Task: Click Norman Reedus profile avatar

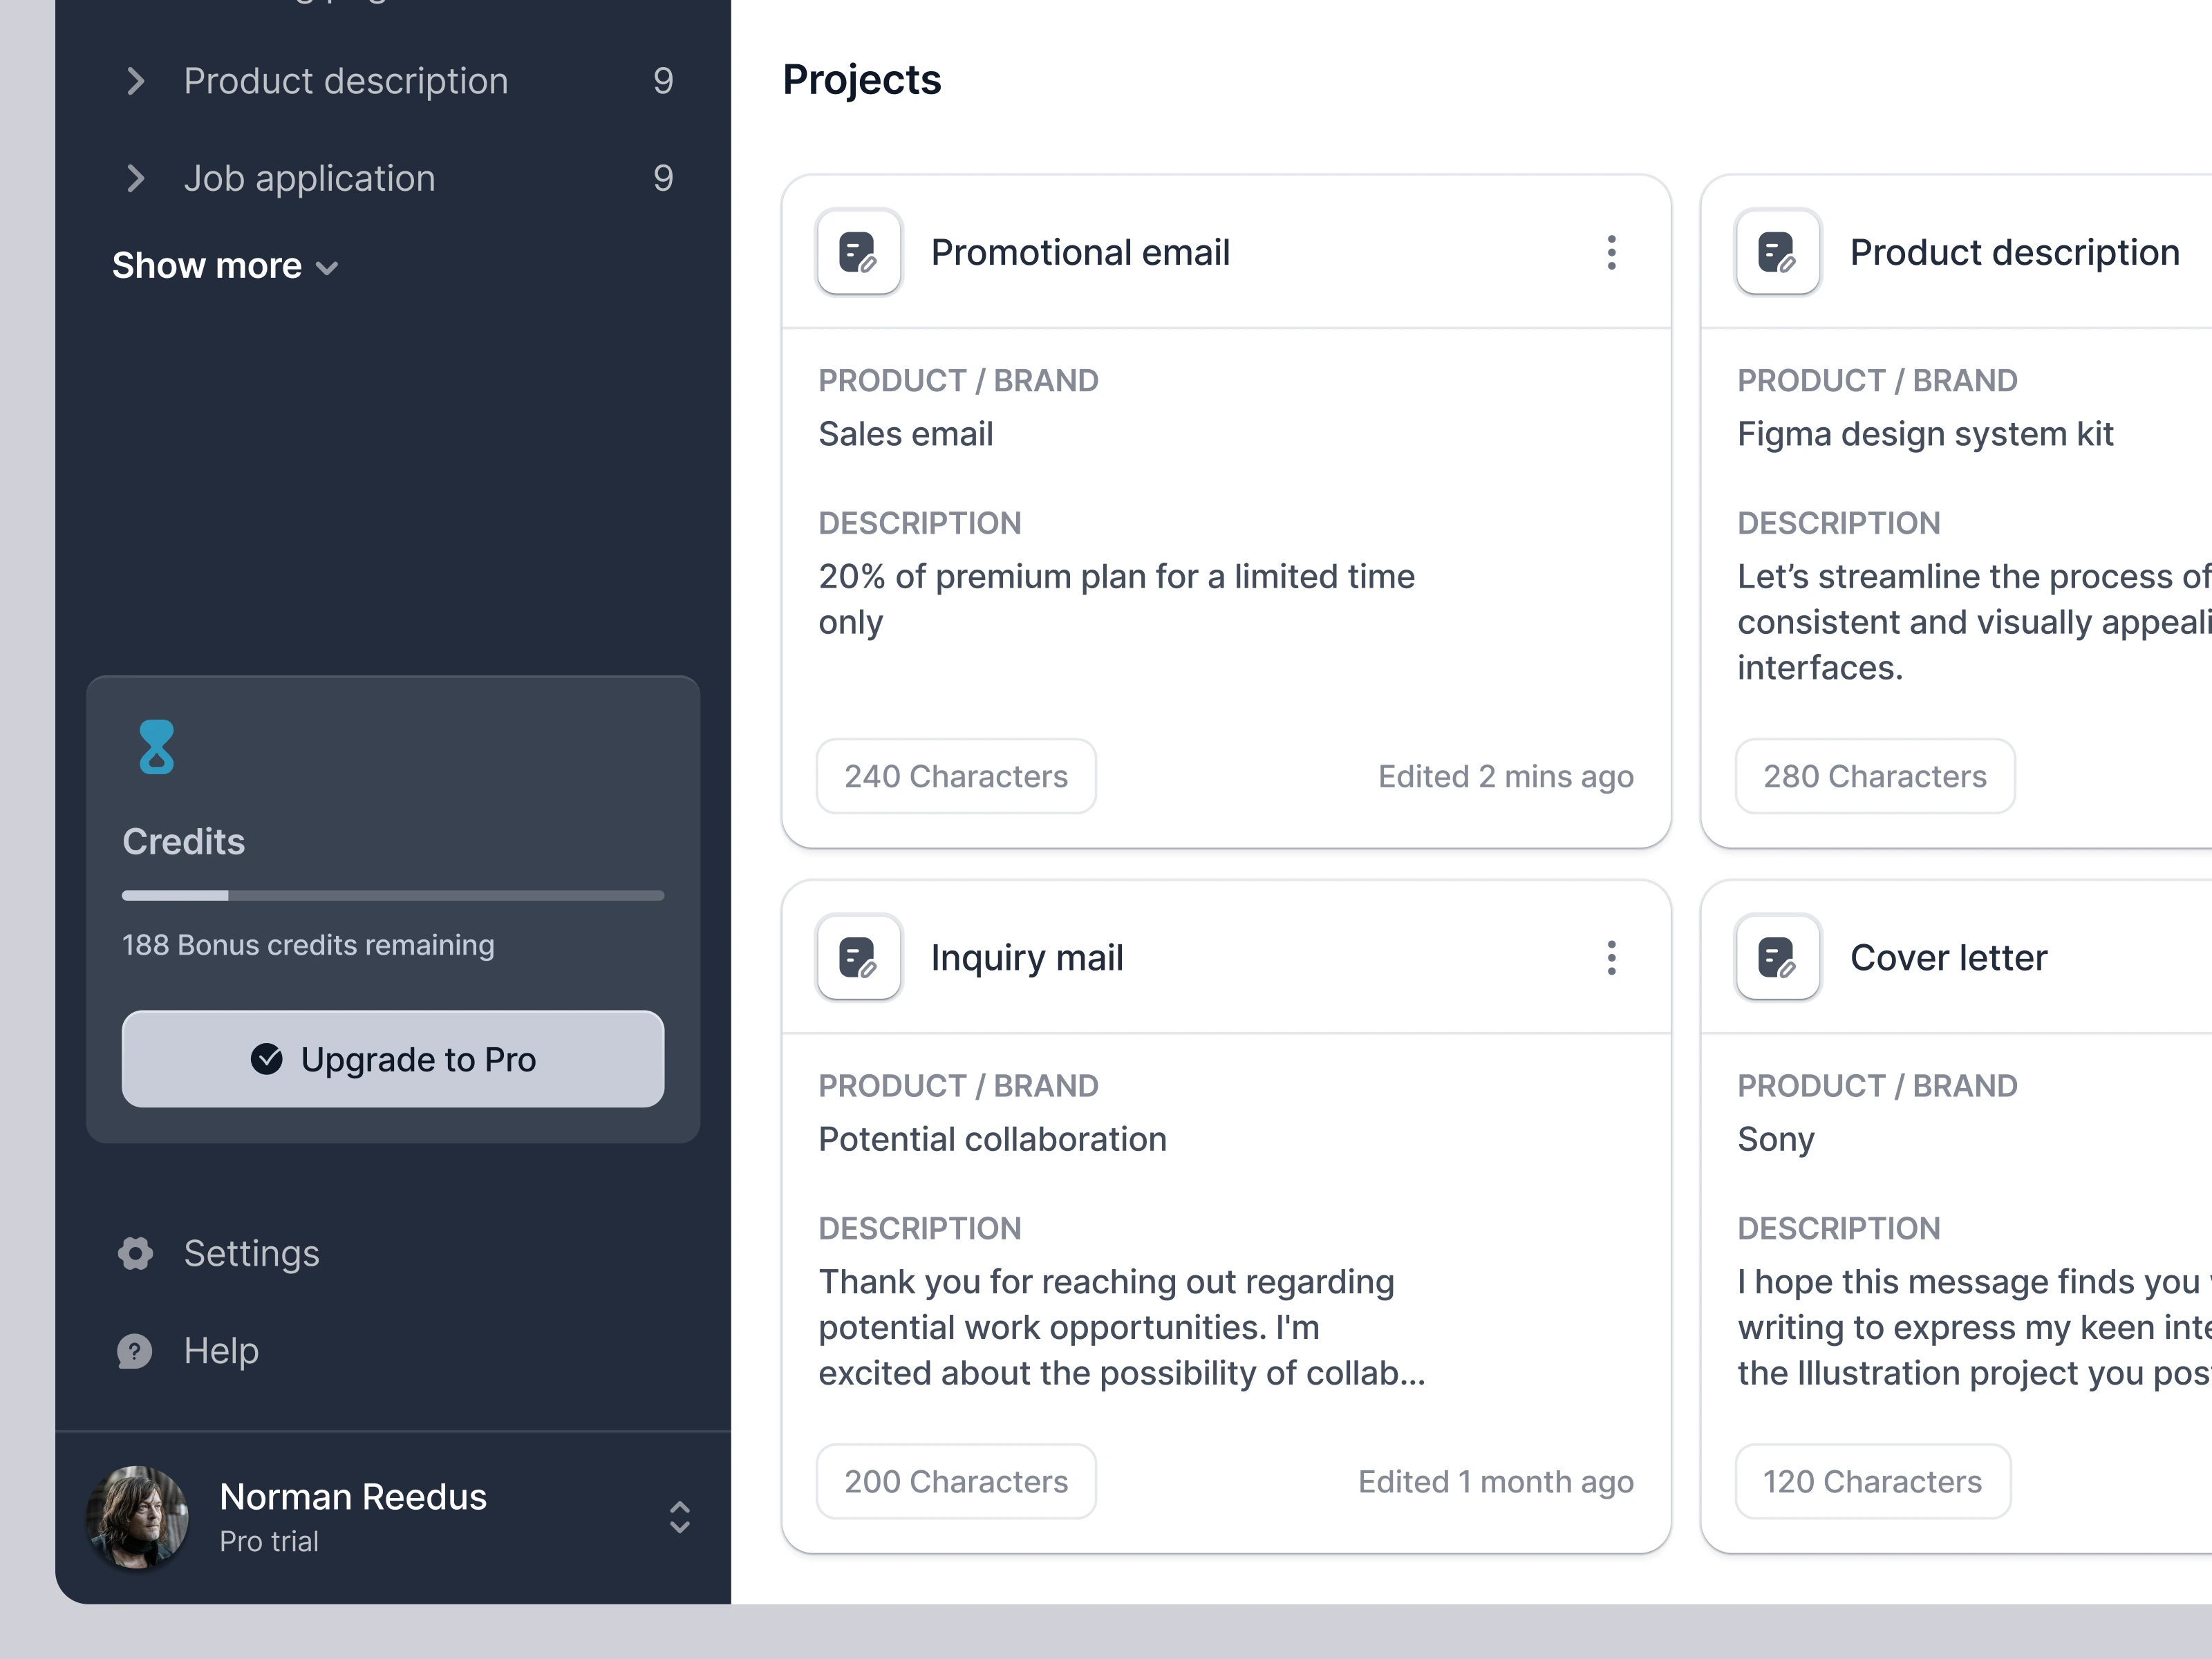Action: 138,1516
